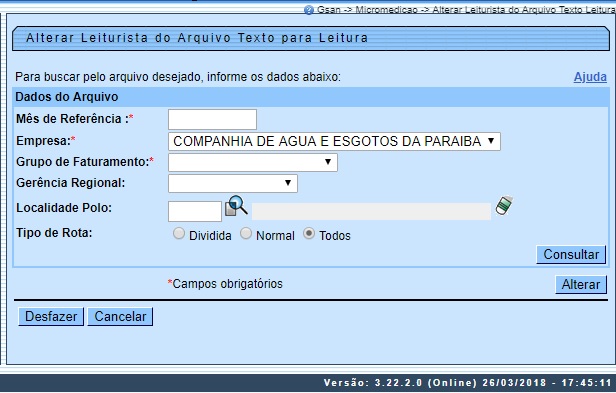Select the Normal route type
The height and width of the screenshot is (393, 616).
[246, 233]
